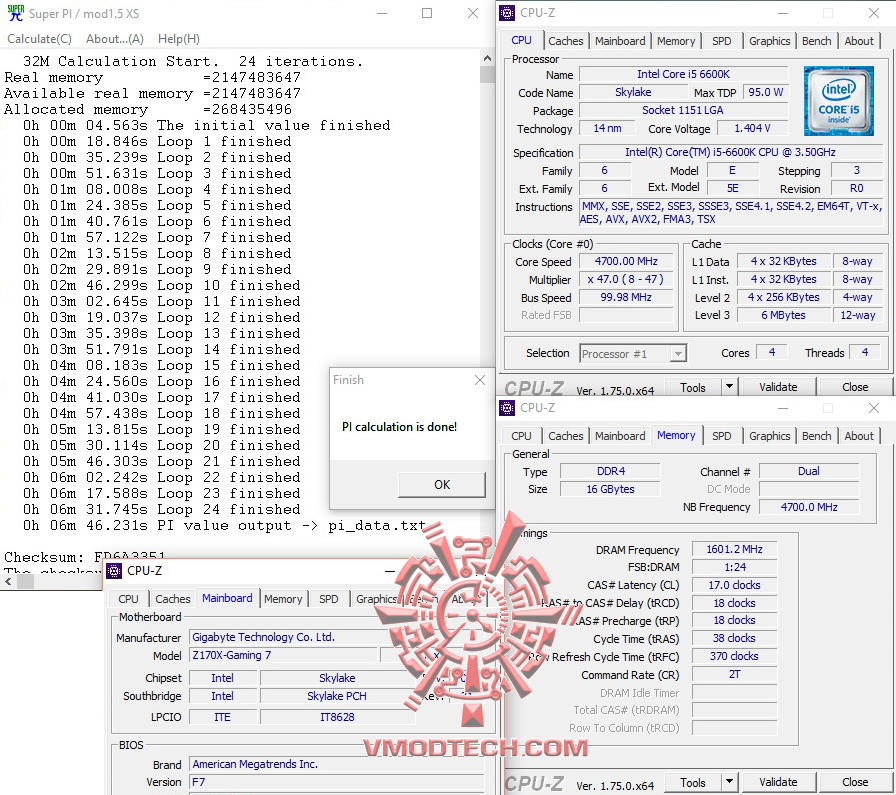Switch to SPD tab in top CPU-Z window

722,41
